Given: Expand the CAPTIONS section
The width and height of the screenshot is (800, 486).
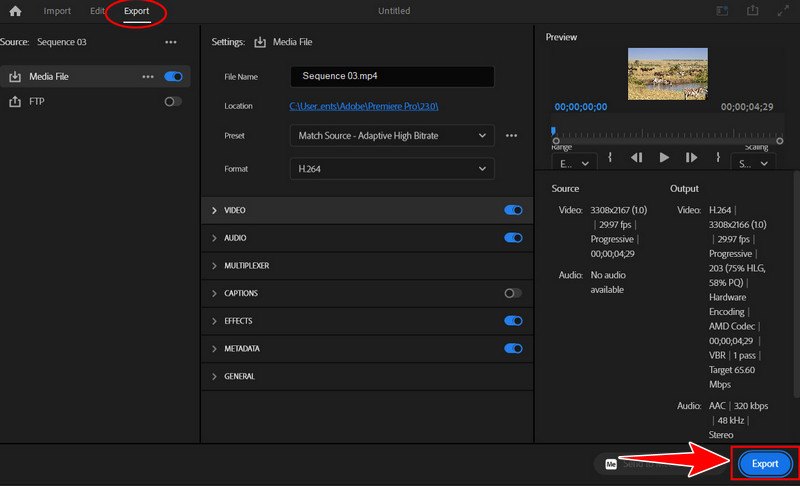Looking at the screenshot, I should (x=214, y=293).
